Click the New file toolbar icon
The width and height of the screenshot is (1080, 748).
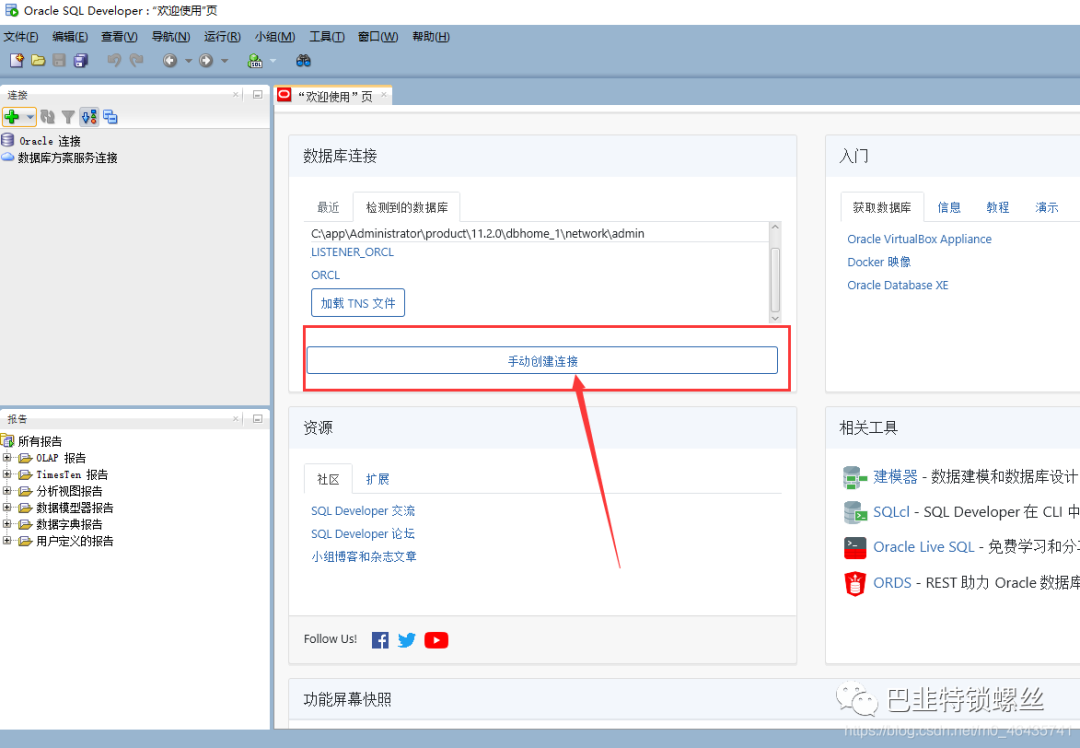(x=17, y=61)
